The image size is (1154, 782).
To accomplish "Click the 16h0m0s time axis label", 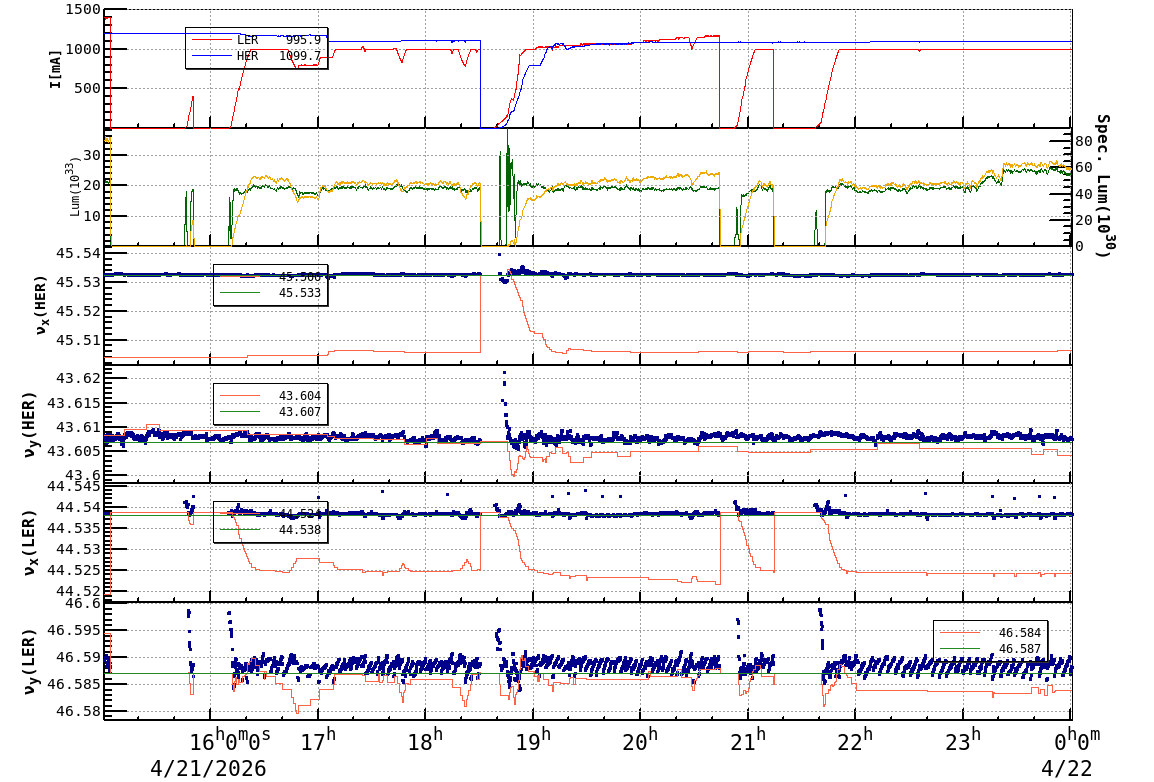I will coord(231,739).
